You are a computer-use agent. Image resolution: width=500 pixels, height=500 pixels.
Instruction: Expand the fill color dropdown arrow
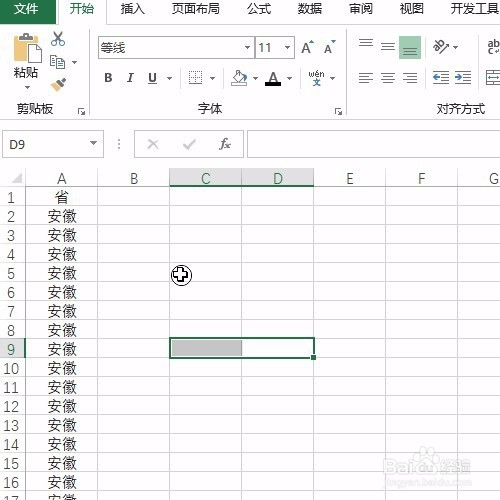(x=255, y=78)
